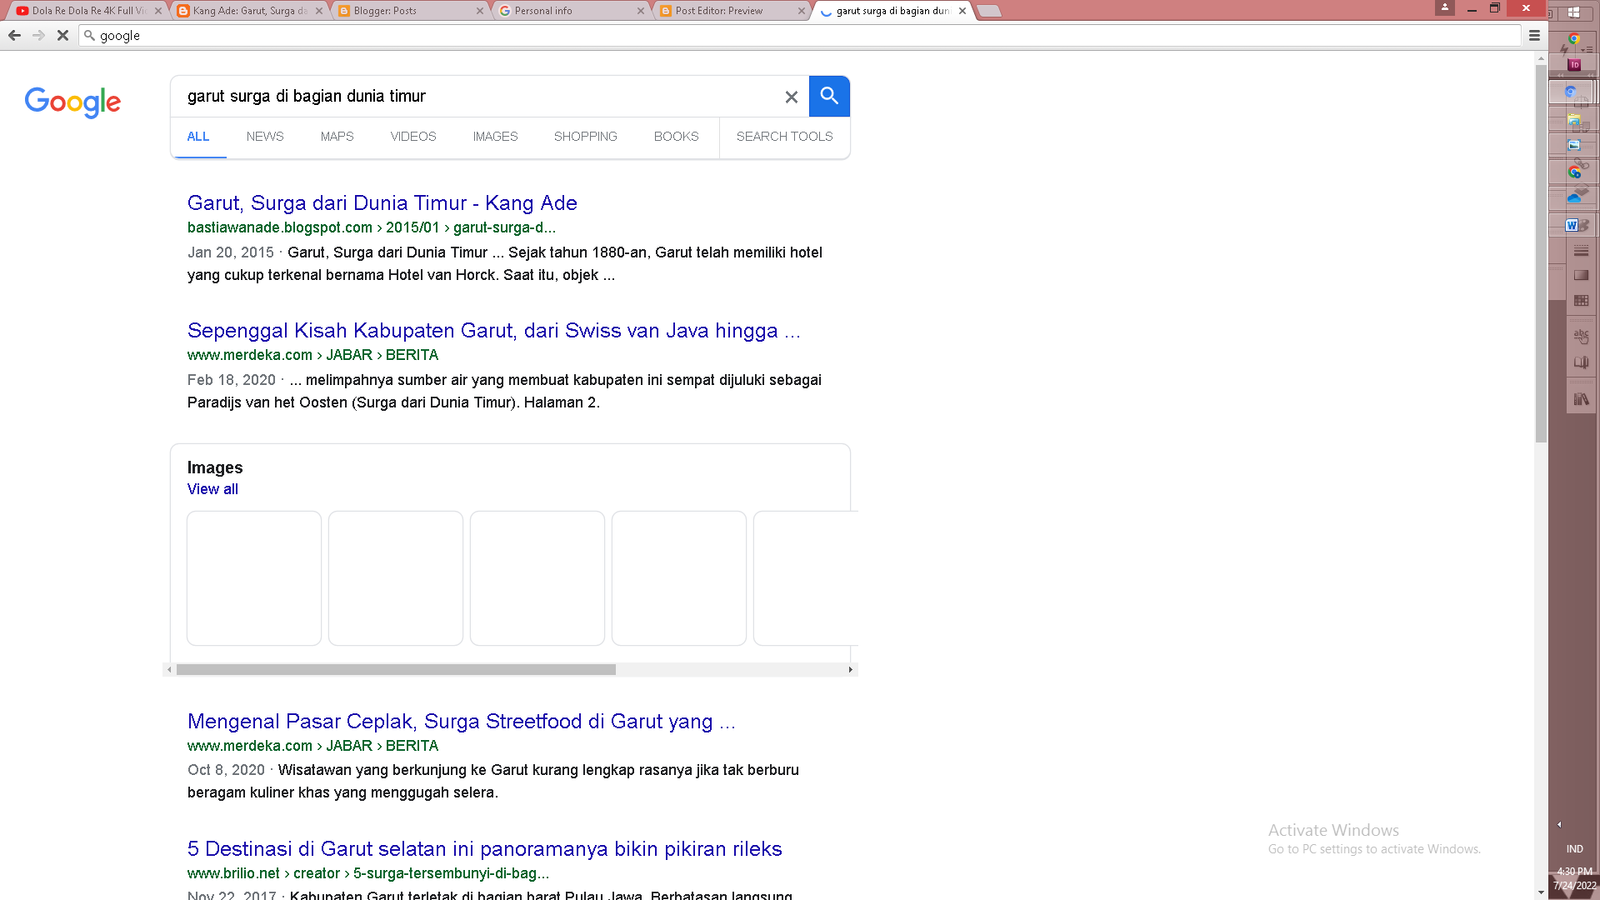Close the Personal info tab
Image resolution: width=1600 pixels, height=900 pixels.
640,11
